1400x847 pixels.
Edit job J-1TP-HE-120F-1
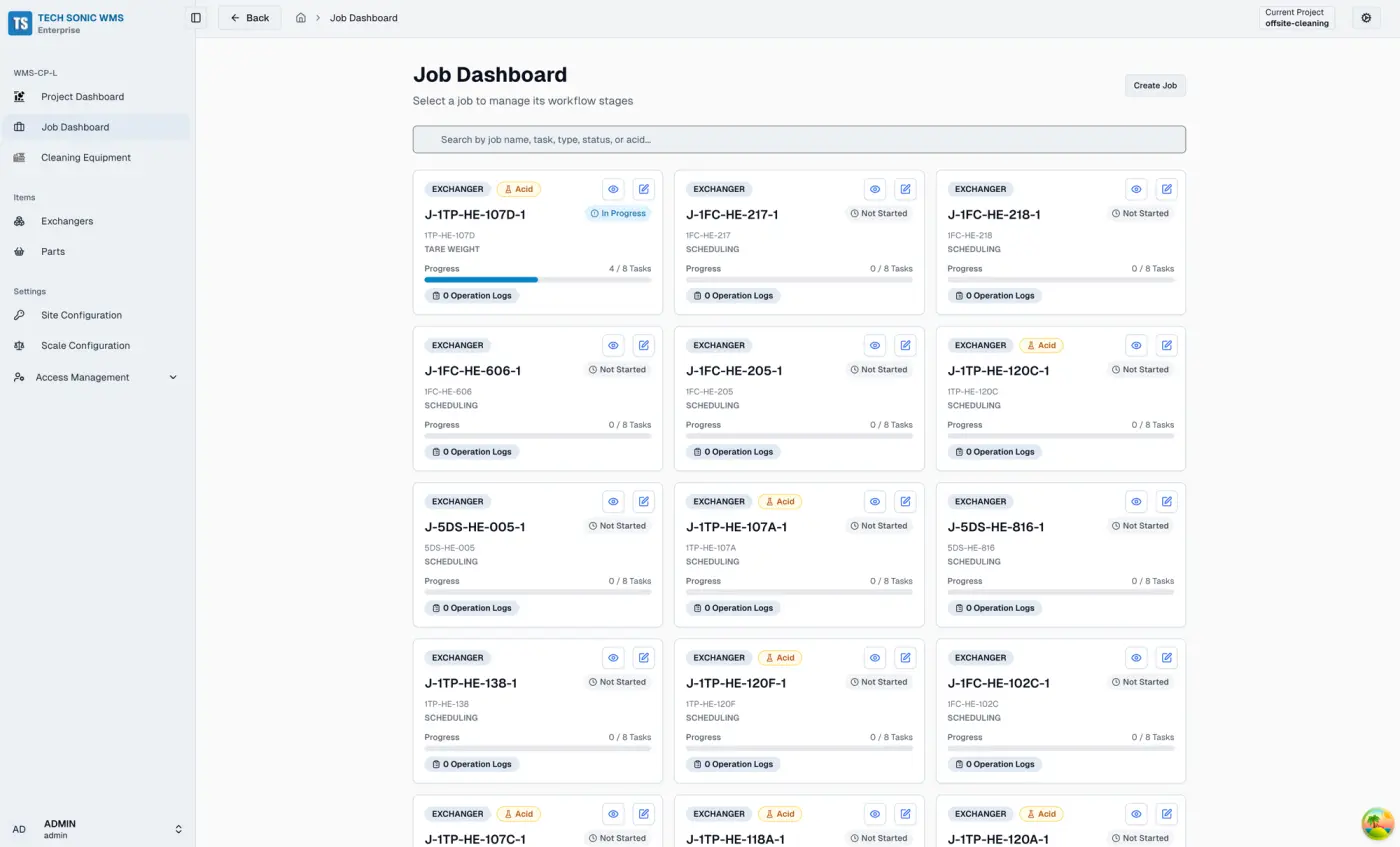coord(905,657)
